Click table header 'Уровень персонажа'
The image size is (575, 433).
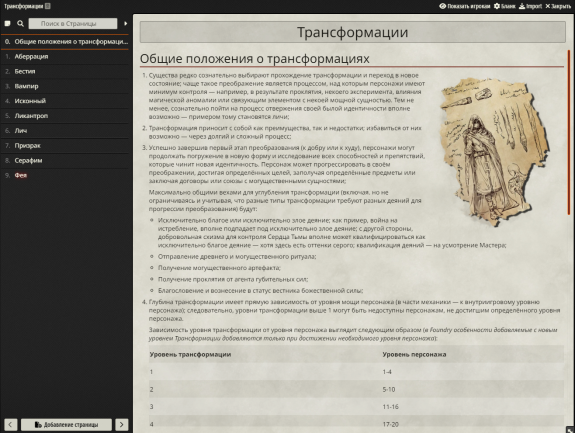click(414, 355)
